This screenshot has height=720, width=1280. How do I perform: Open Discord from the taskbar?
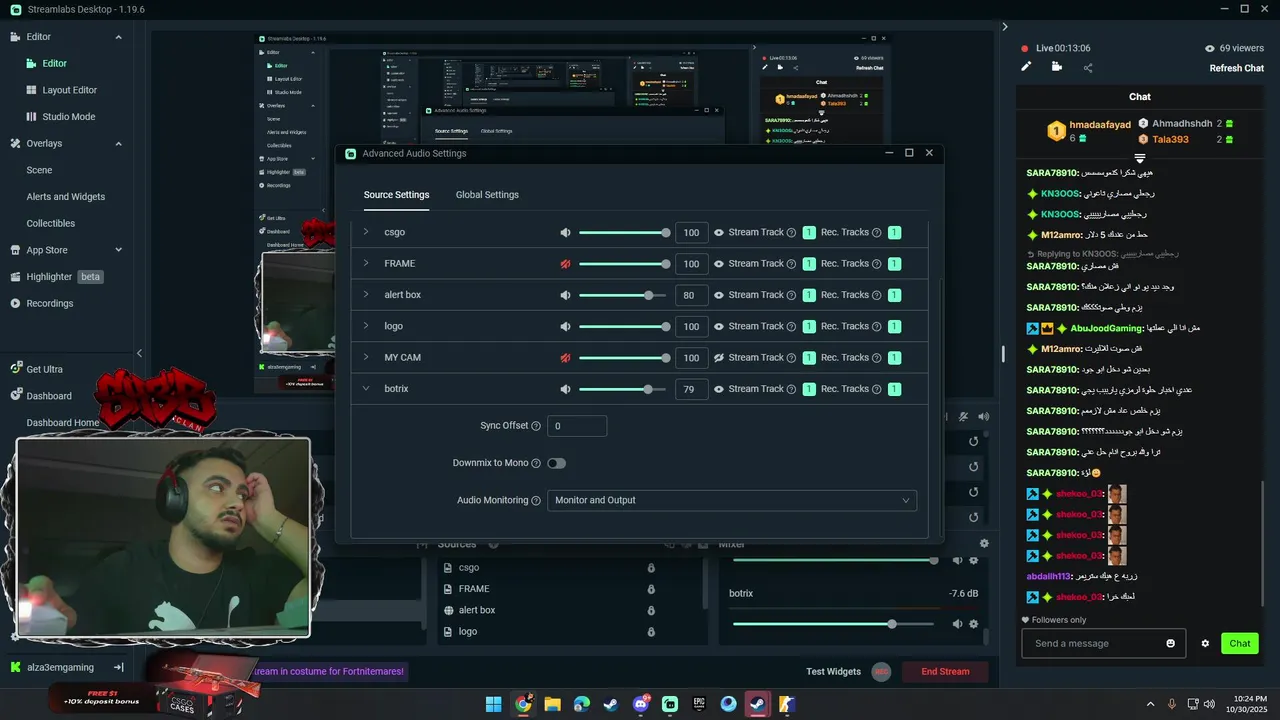[641, 704]
